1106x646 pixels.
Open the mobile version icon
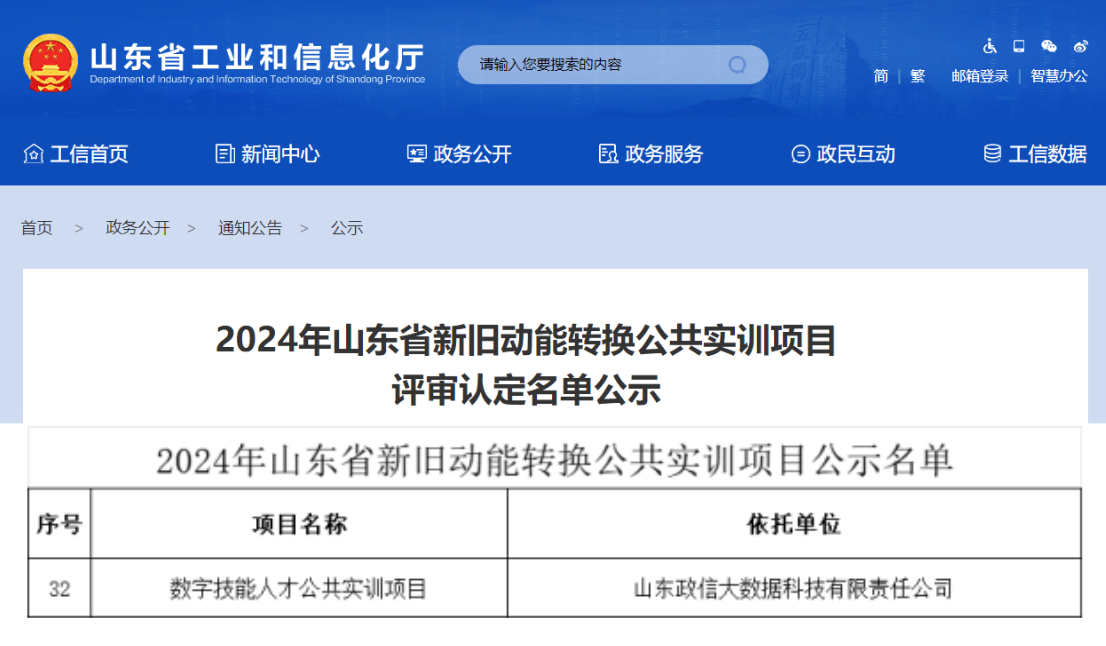click(x=1019, y=47)
